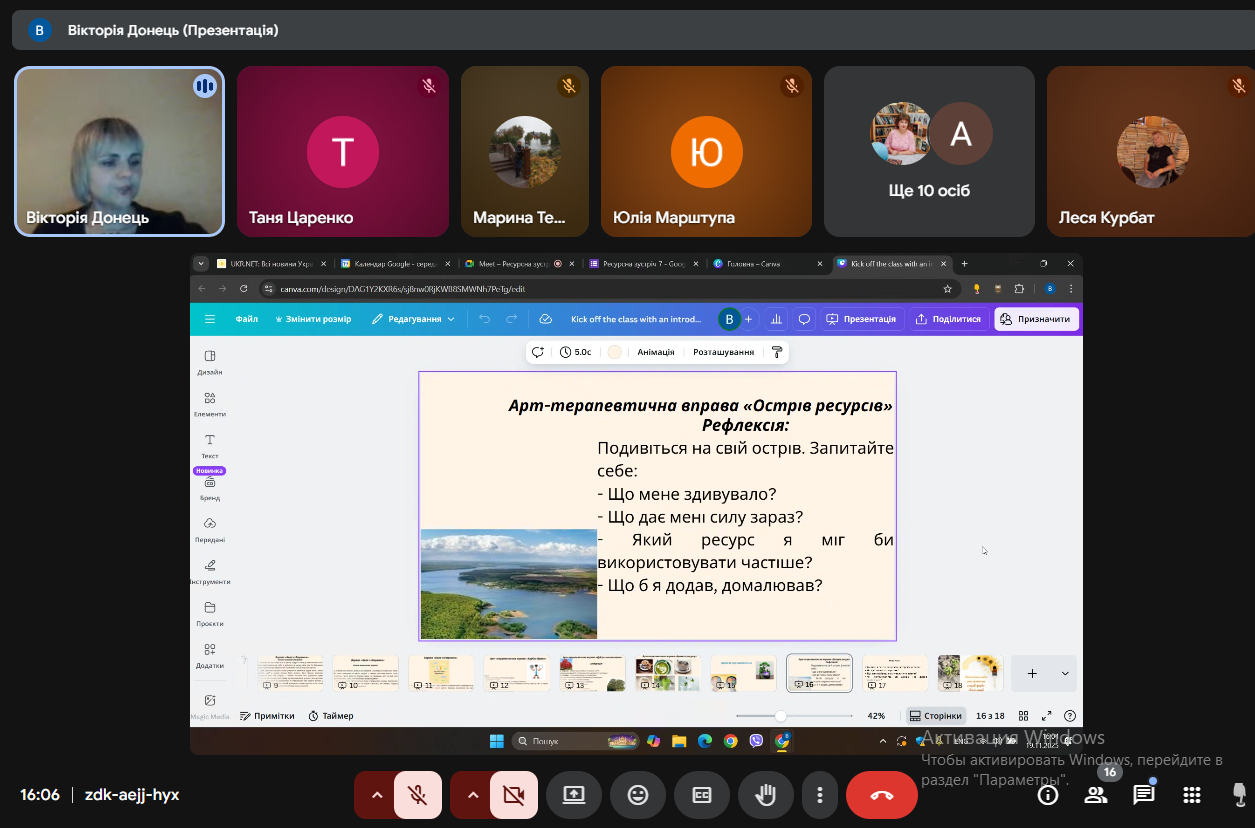This screenshot has height=828, width=1255.
Task: Open the activities grid icon
Action: pyautogui.click(x=1191, y=795)
